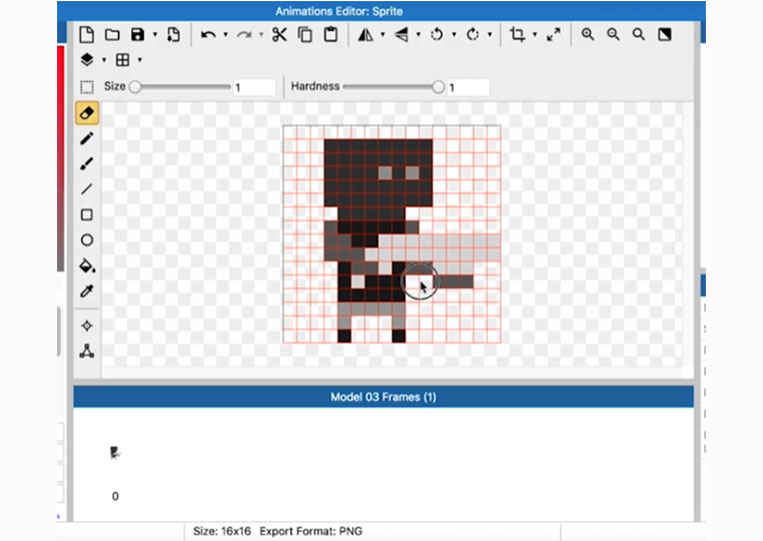This screenshot has width=763, height=541.
Task: Paste from the clipboard icon
Action: coord(331,35)
